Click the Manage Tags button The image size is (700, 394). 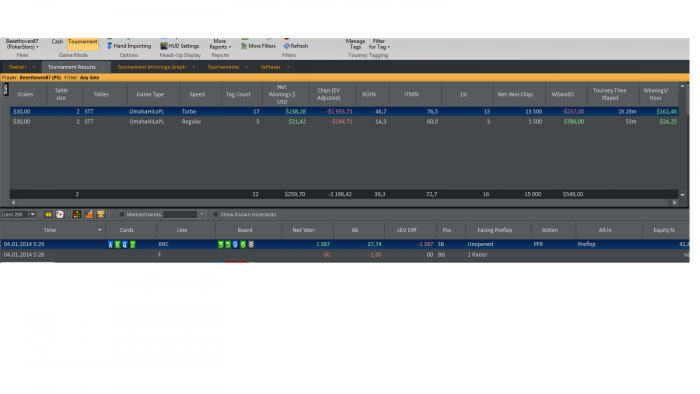pyautogui.click(x=355, y=44)
